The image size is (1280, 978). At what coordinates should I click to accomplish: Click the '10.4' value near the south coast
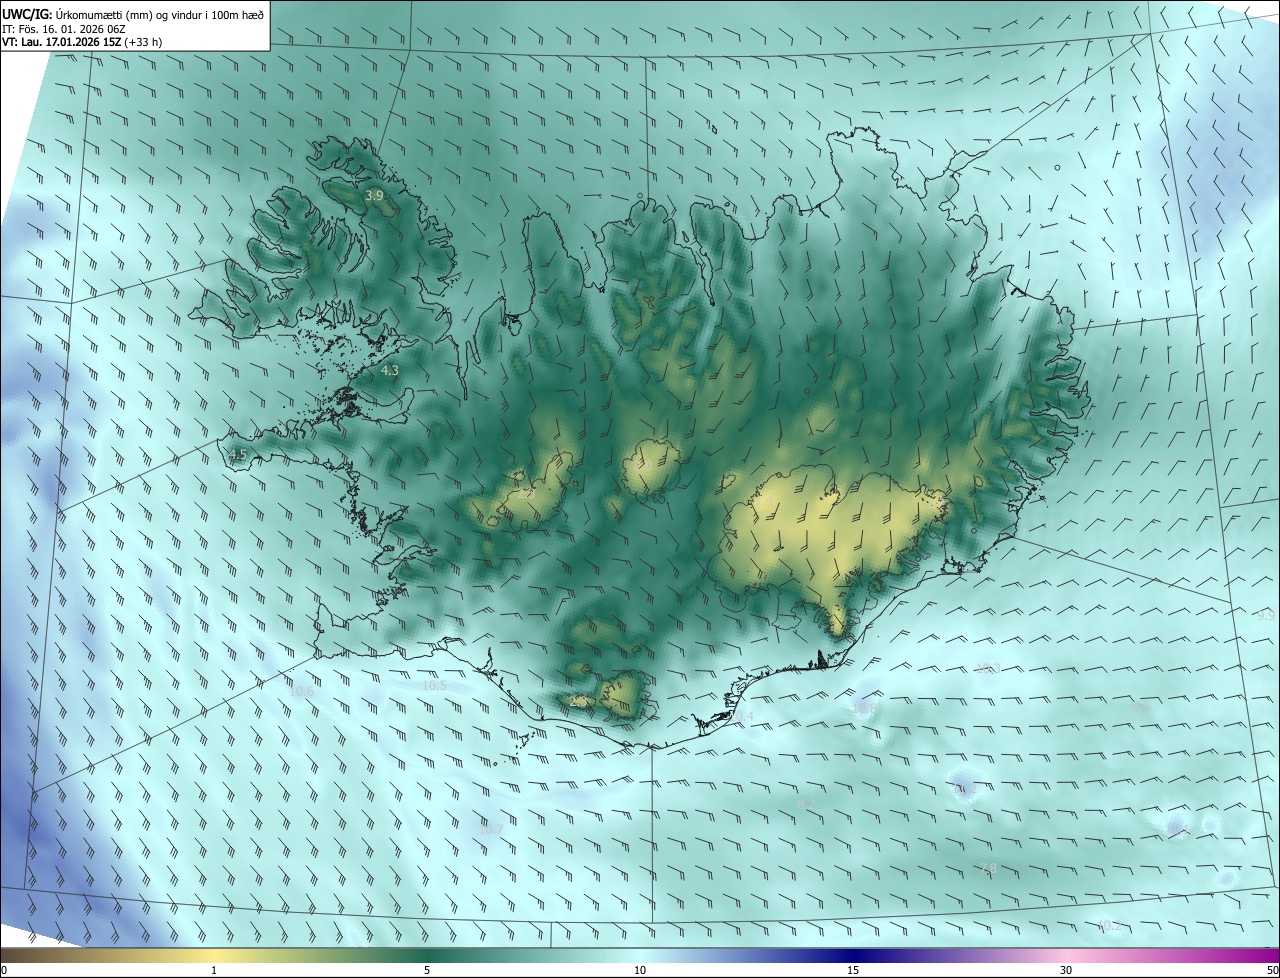point(741,716)
